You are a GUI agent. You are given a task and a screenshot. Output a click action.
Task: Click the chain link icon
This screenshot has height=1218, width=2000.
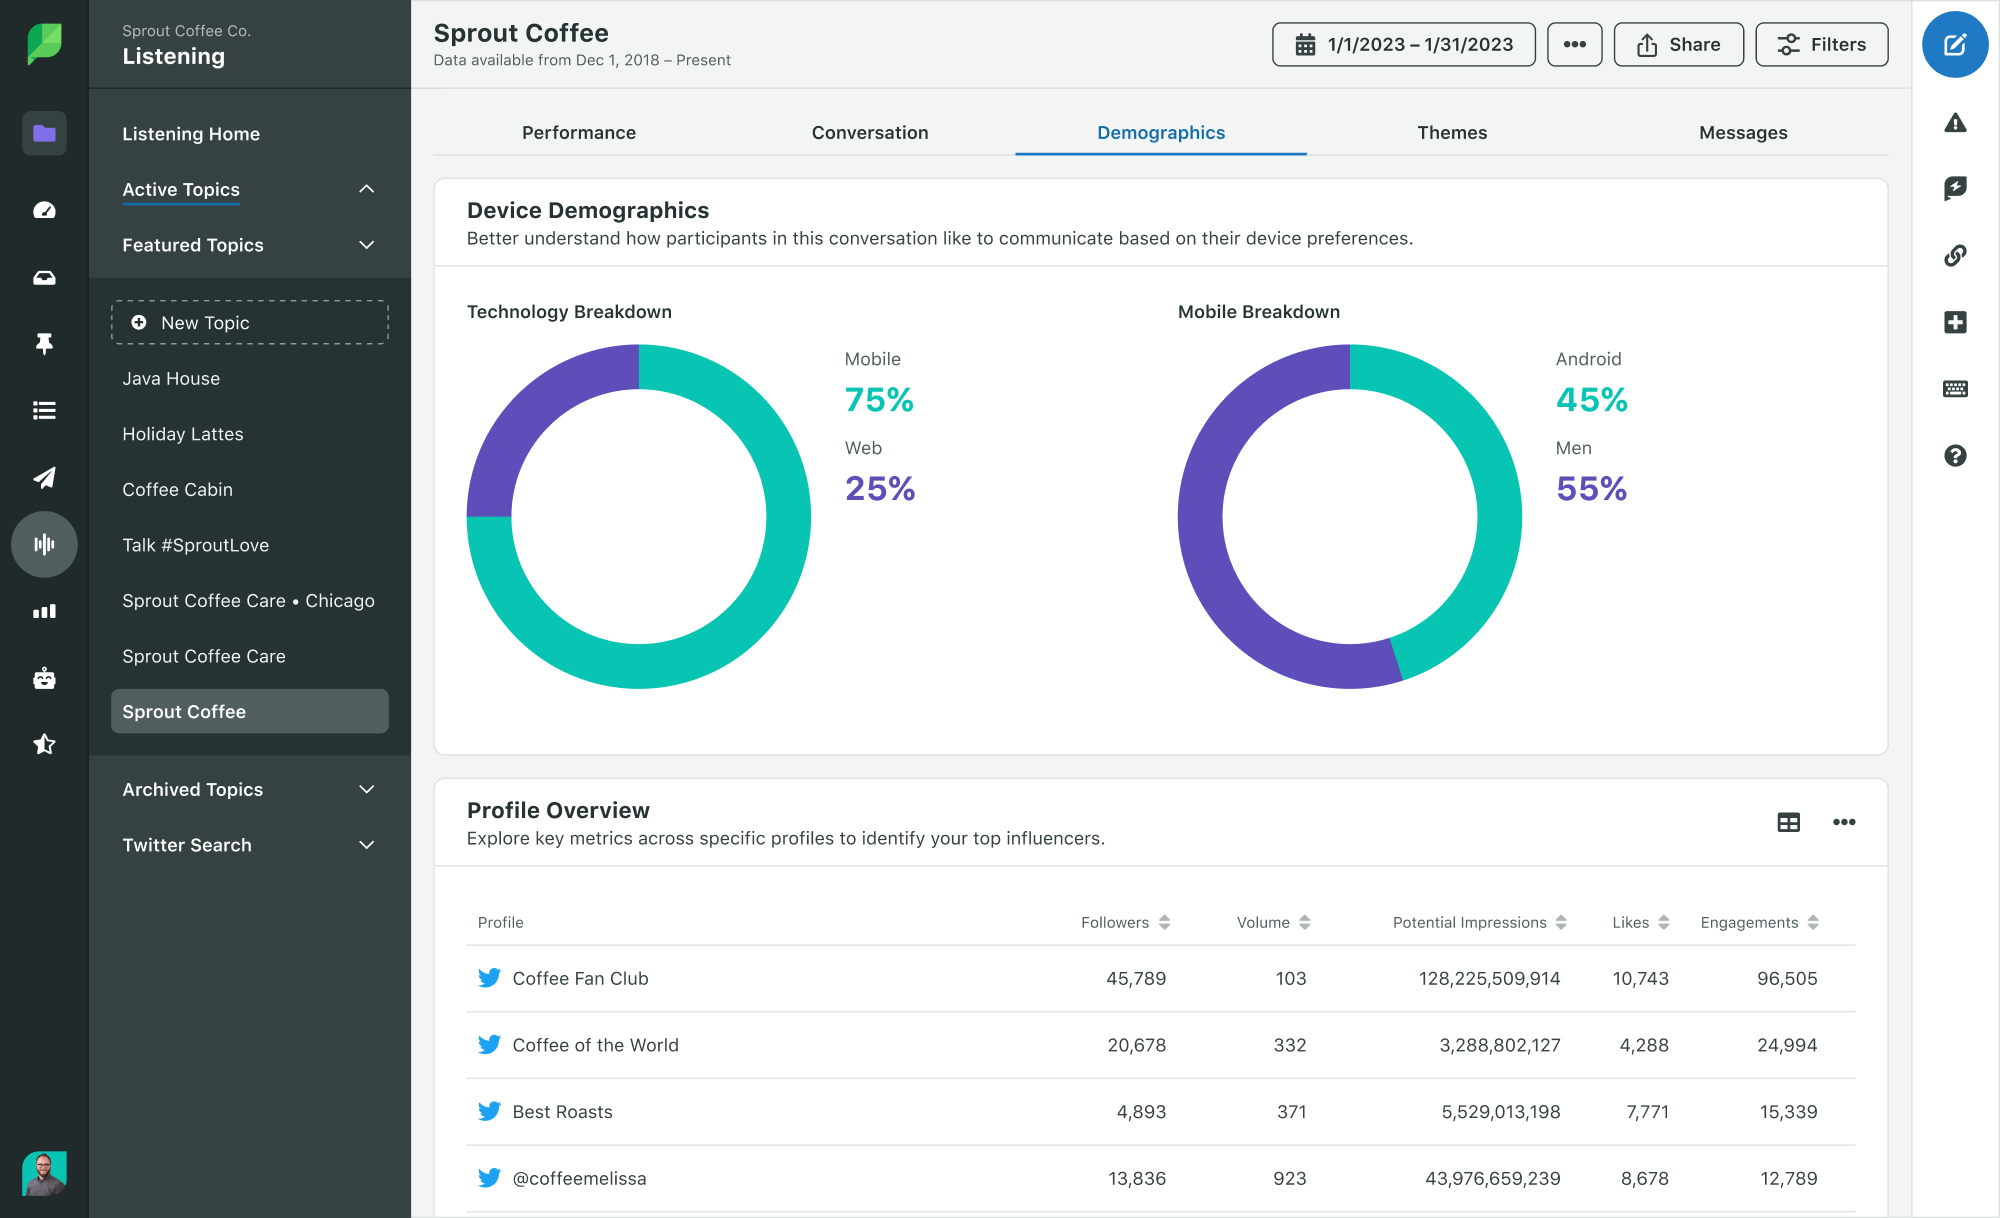1955,256
